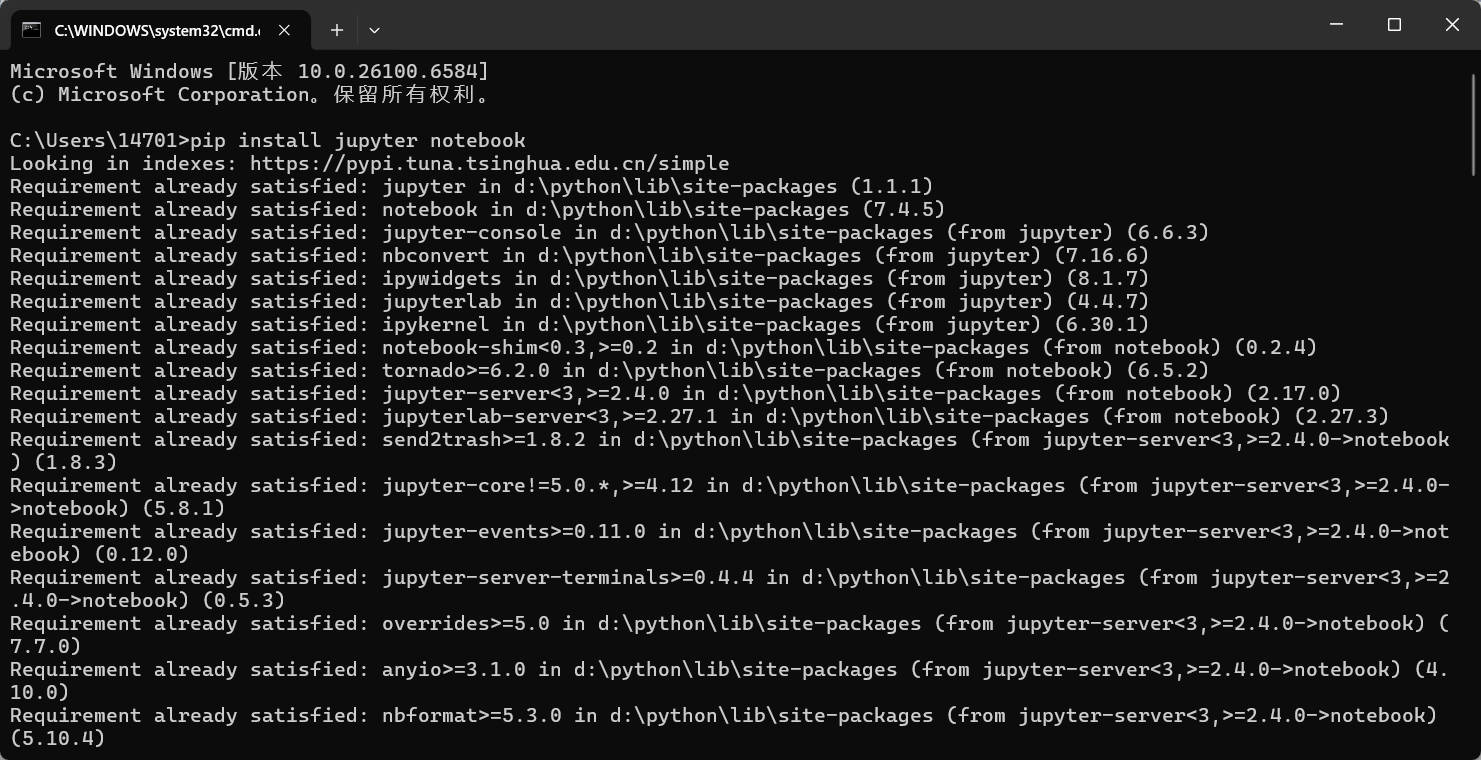Screen dimensions: 1481x760
Task: Minimize the terminal window
Action: 1337,24
